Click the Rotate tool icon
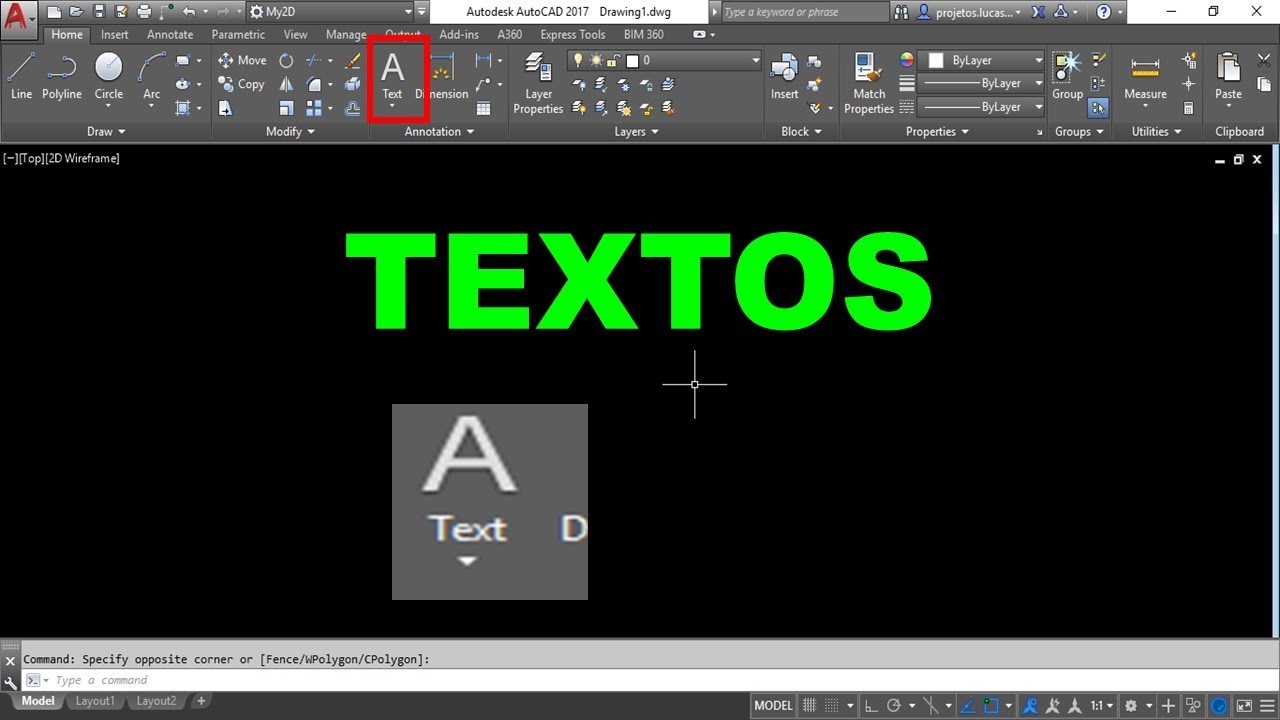Viewport: 1280px width, 720px height. 286,60
